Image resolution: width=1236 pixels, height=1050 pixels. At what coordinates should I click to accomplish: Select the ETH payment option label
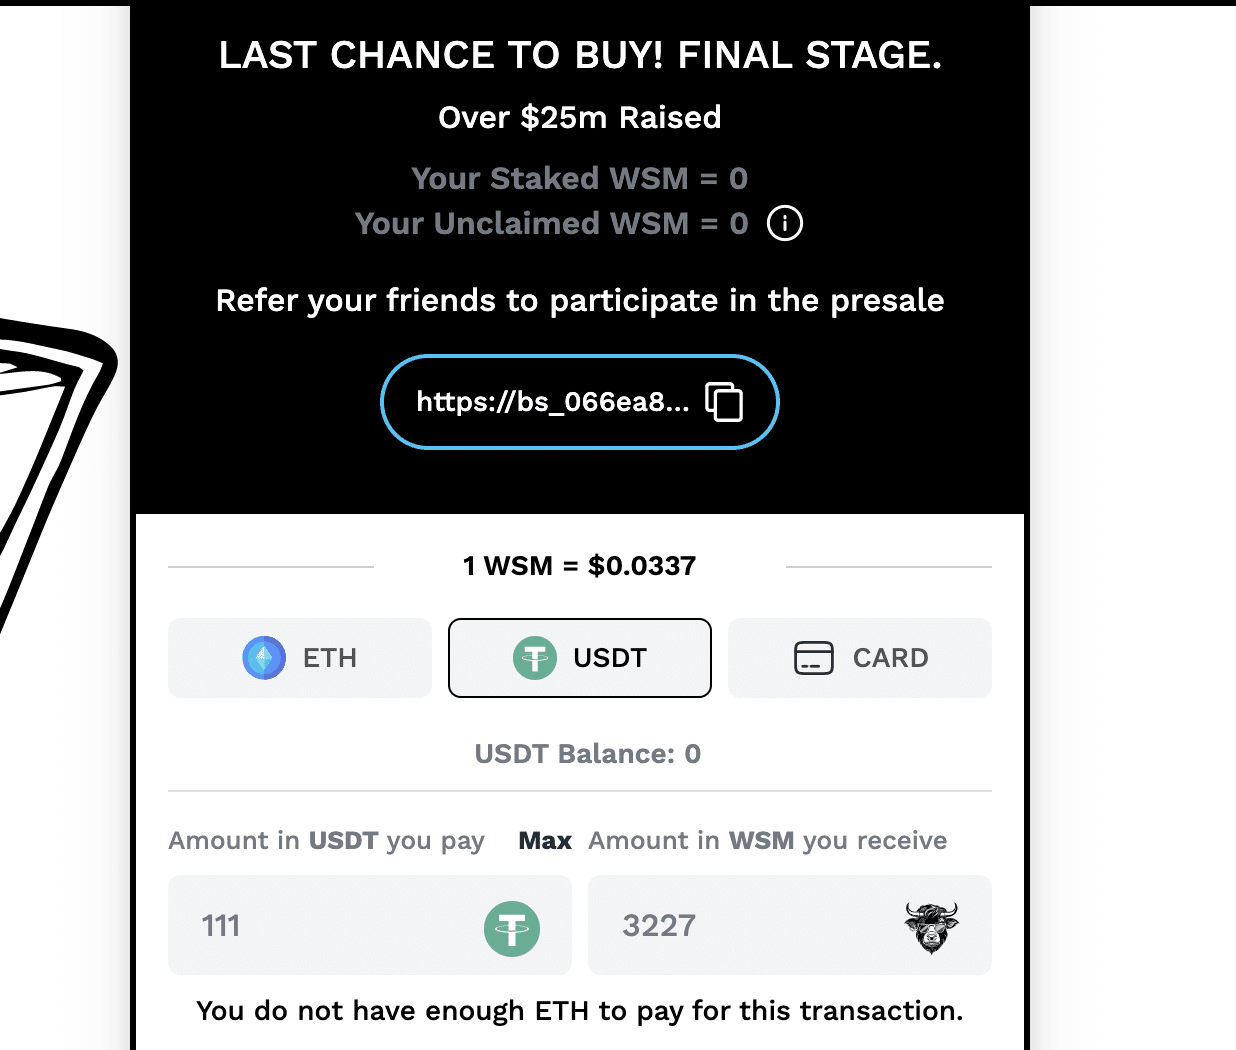[330, 658]
